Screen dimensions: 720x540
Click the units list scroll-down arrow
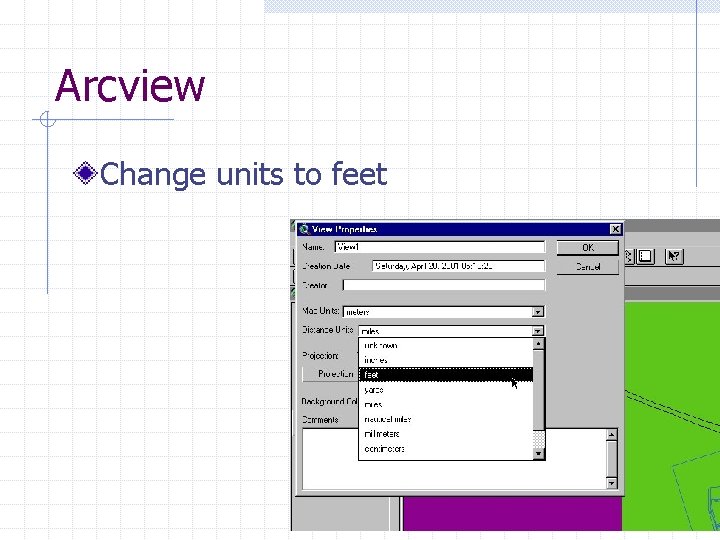[539, 454]
